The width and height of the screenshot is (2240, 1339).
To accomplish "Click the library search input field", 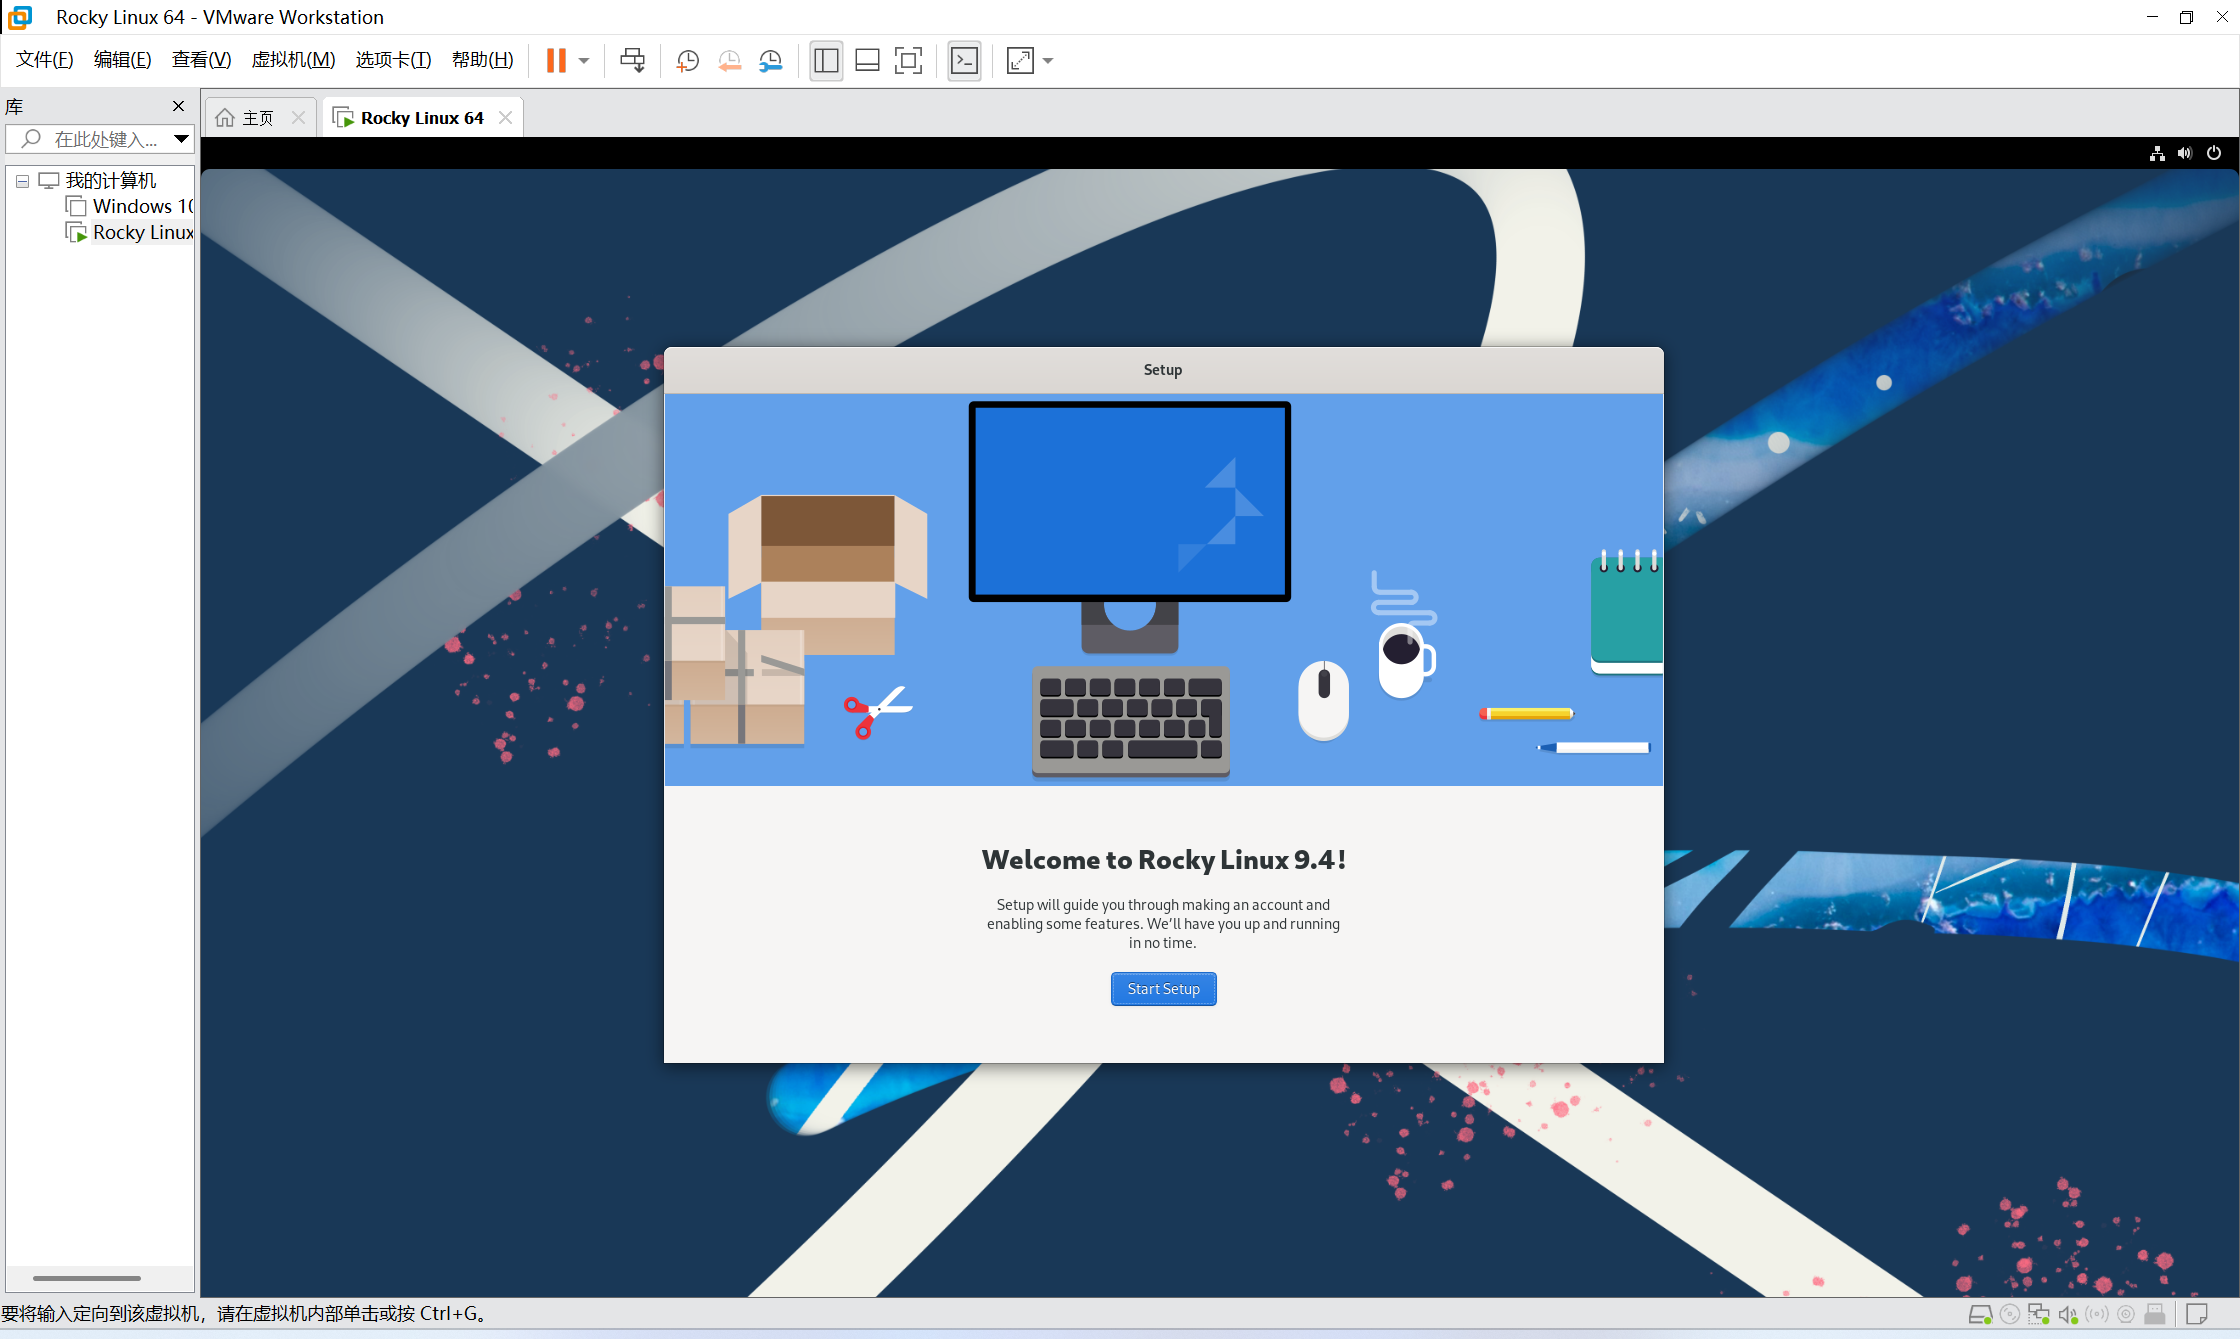I will [105, 139].
